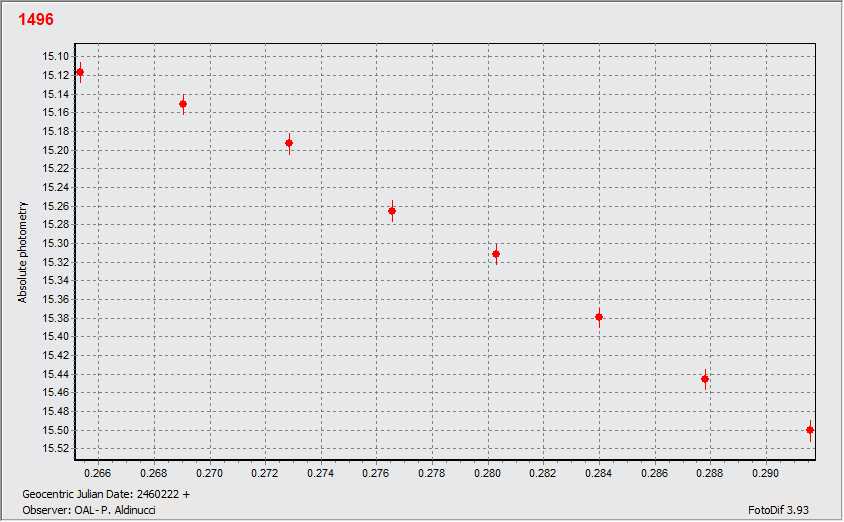
Task: Click 'Geocentric Julian Date: 2460222 +' text
Action: click(x=106, y=494)
